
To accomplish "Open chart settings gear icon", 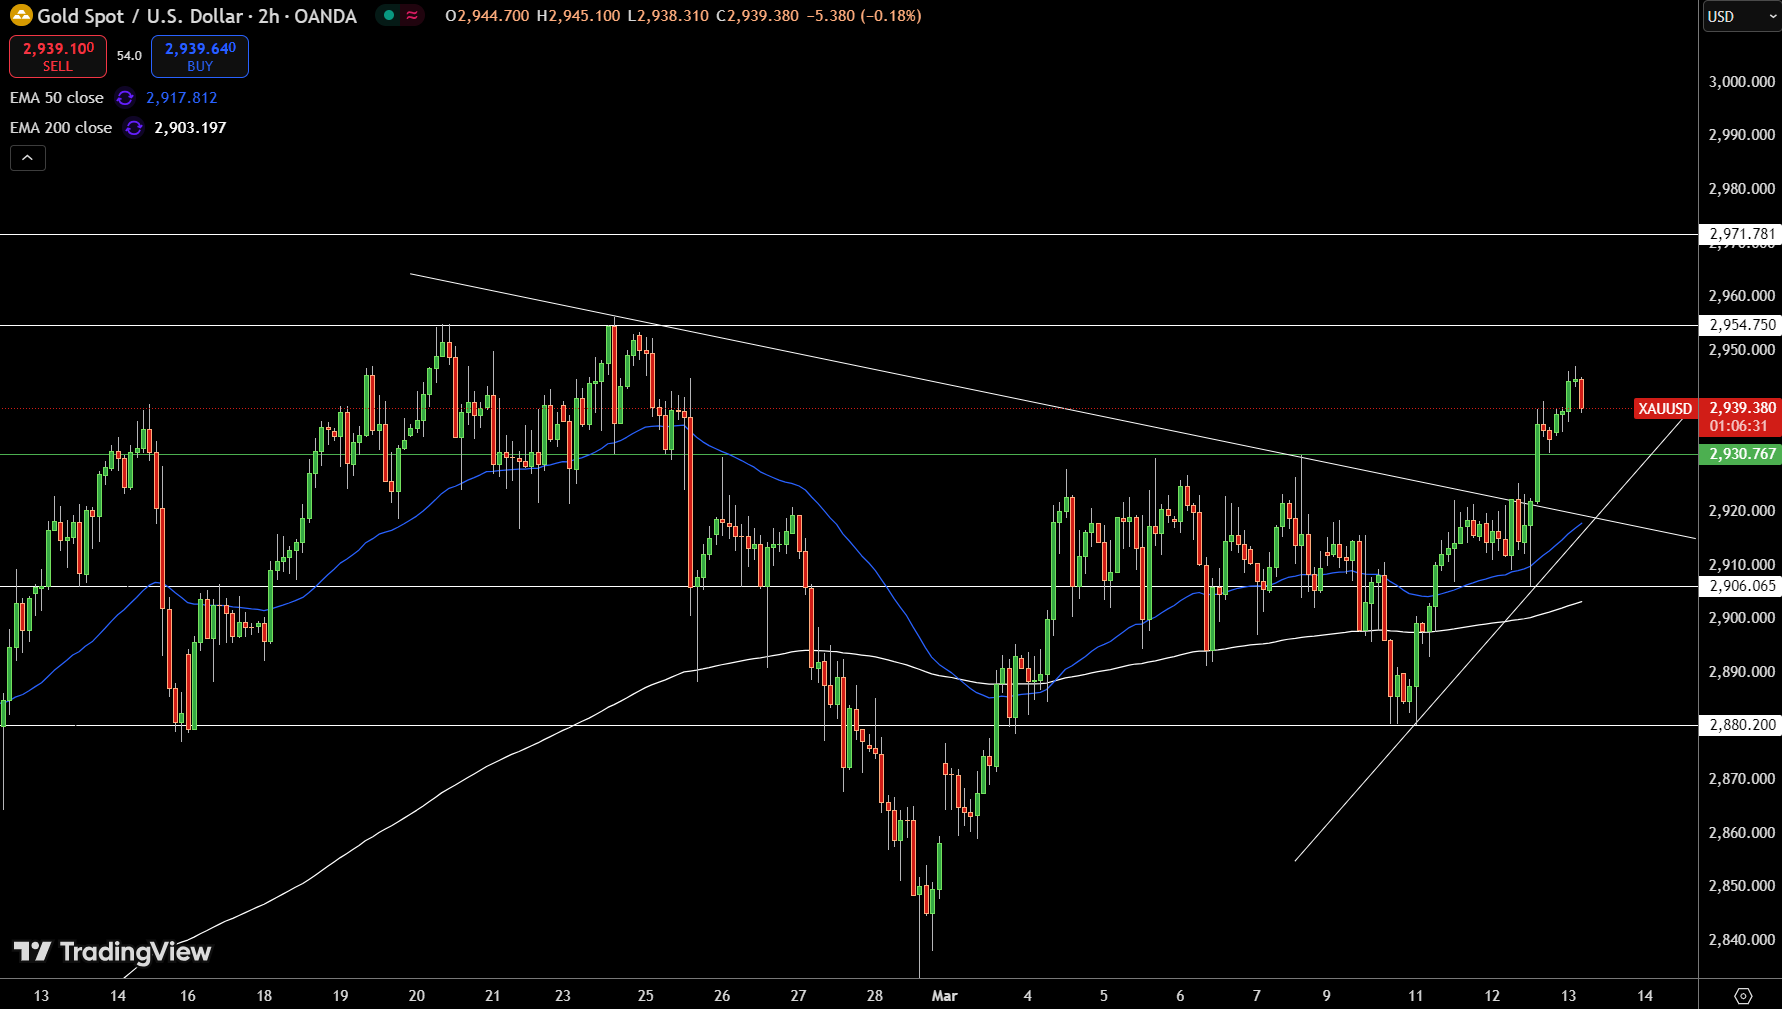I will tap(1743, 996).
